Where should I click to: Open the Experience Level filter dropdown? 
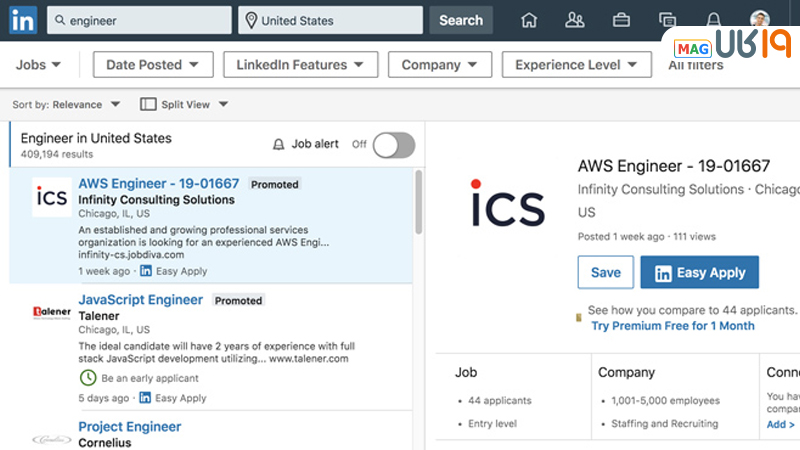(576, 65)
